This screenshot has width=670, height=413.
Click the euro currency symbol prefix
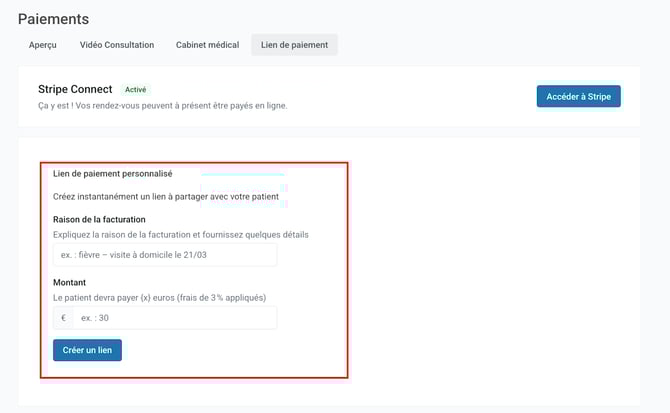click(x=63, y=318)
